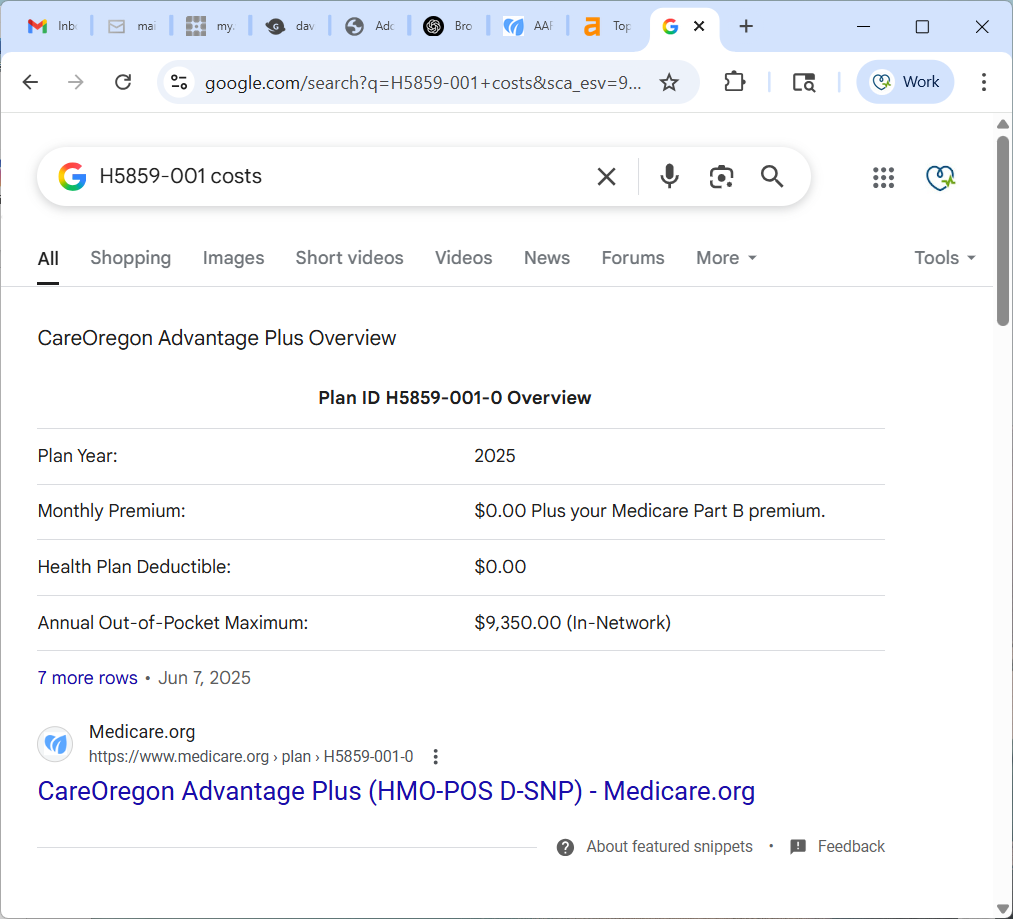Select the Plan Year value '2025'
Viewport: 1013px width, 919px height.
tap(495, 456)
